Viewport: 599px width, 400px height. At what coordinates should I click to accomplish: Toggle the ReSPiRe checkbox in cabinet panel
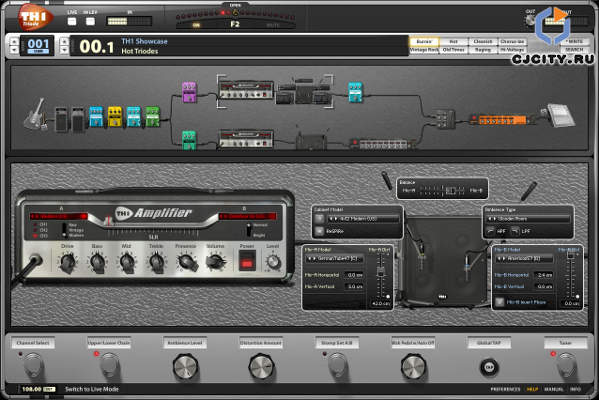click(x=319, y=231)
